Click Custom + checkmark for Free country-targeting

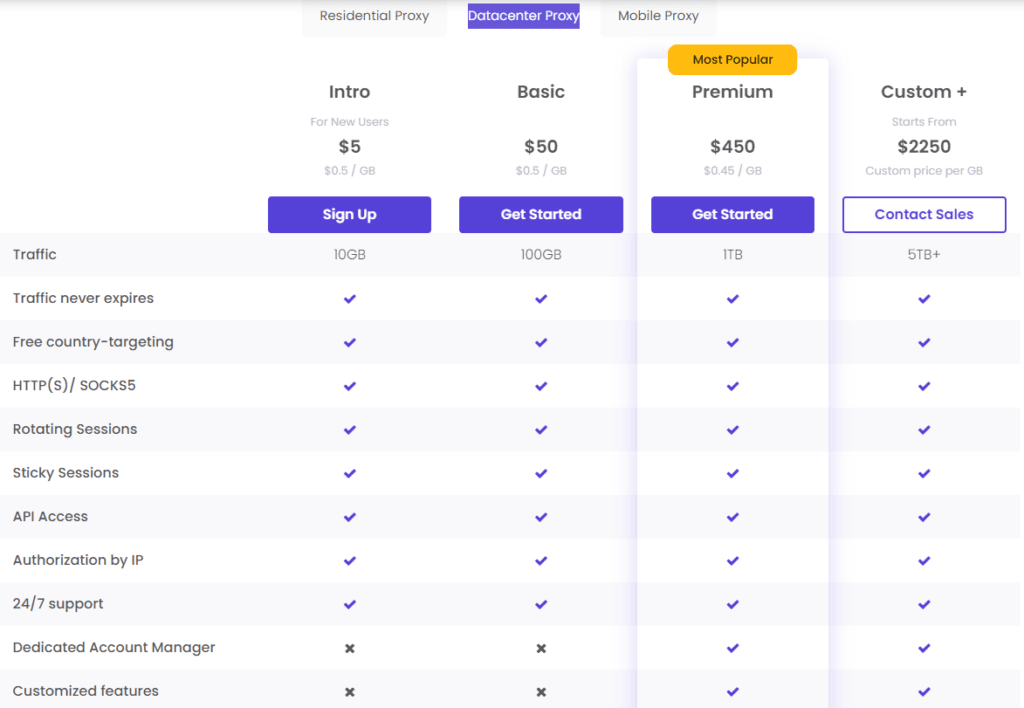point(924,342)
